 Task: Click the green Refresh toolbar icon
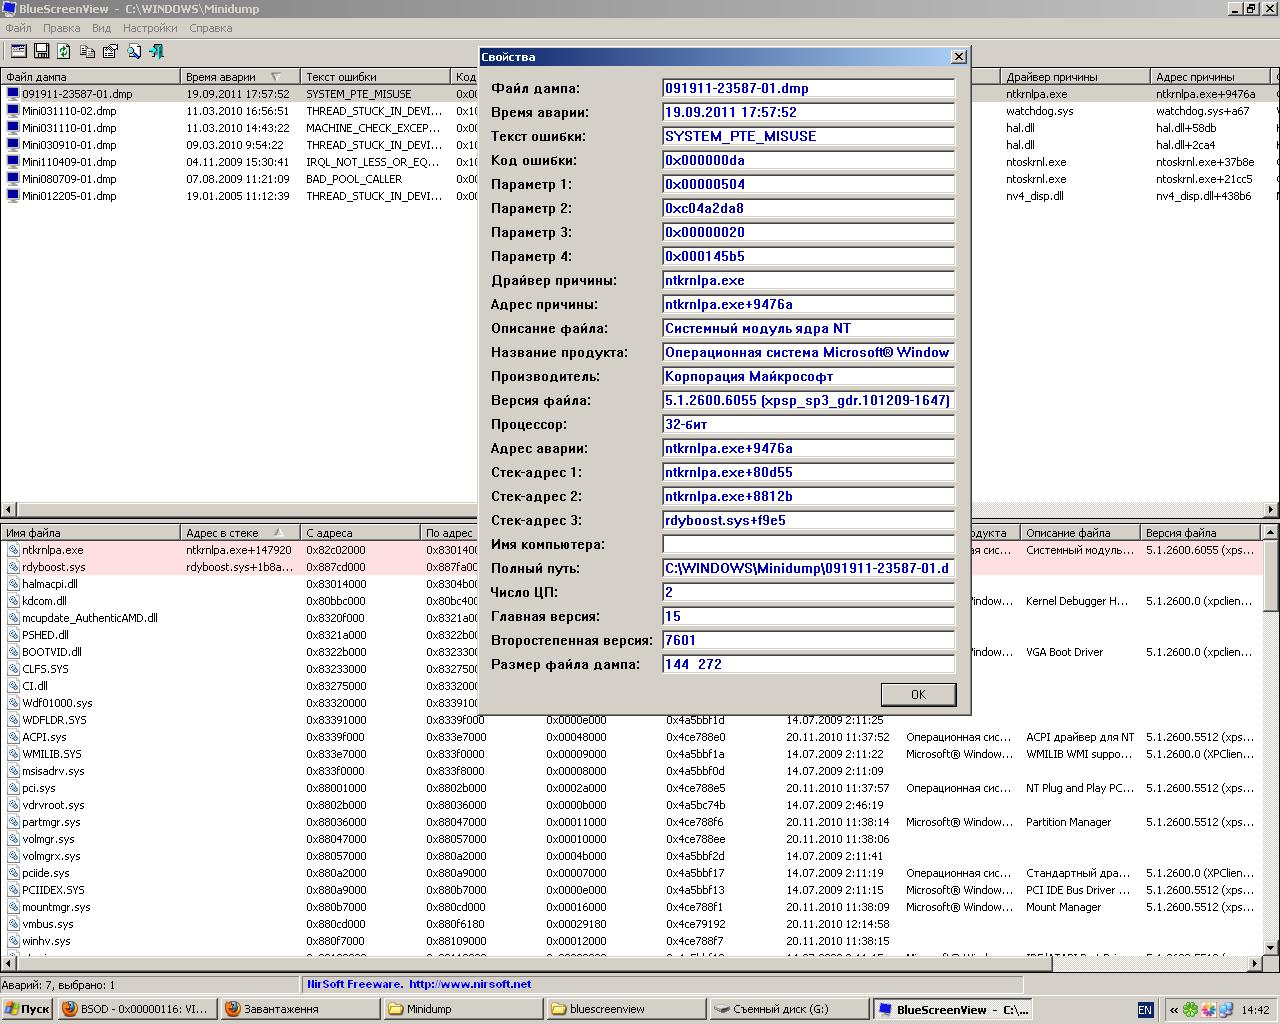[x=64, y=51]
